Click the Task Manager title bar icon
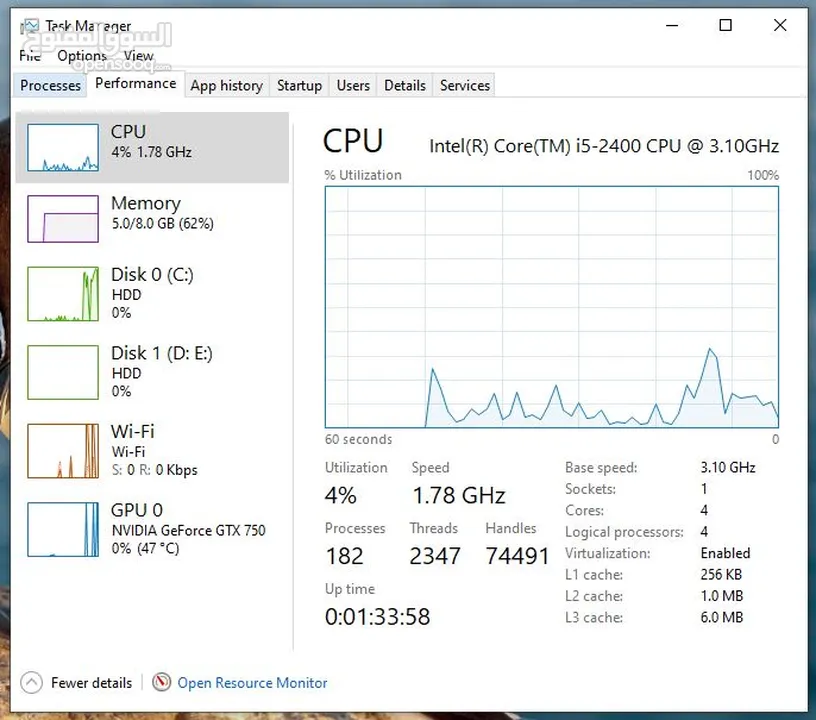816x720 pixels. pyautogui.click(x=31, y=25)
